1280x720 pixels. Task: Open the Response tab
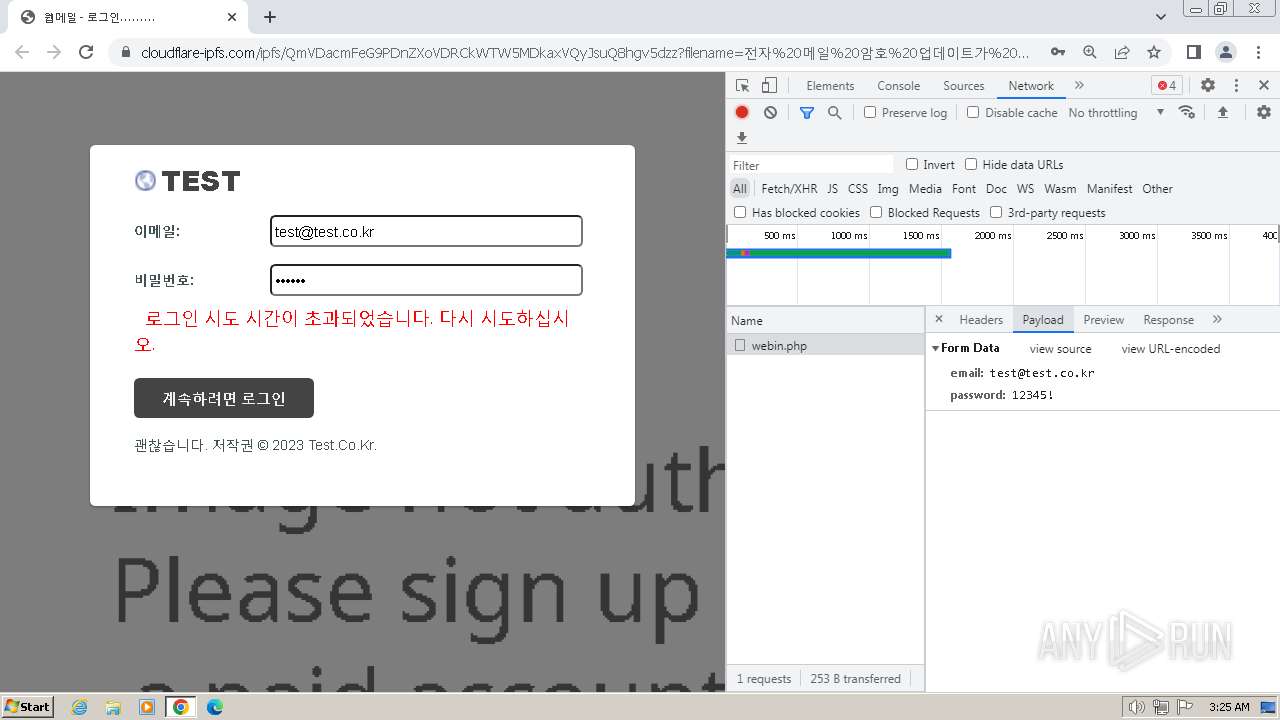1168,320
